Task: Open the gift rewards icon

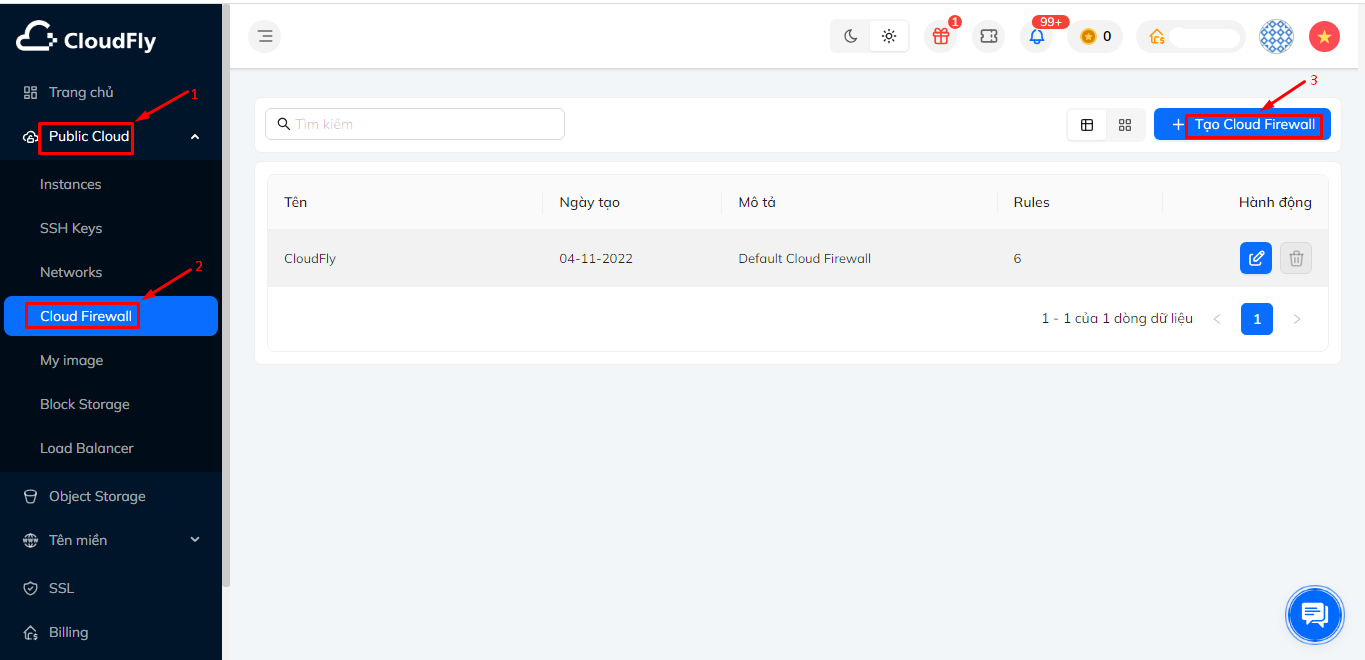Action: [x=940, y=37]
